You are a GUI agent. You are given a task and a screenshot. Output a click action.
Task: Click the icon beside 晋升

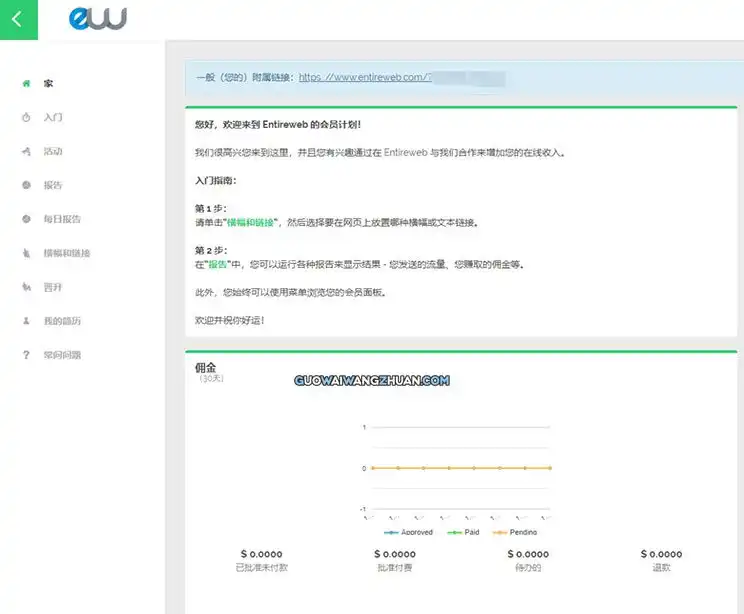[x=26, y=287]
